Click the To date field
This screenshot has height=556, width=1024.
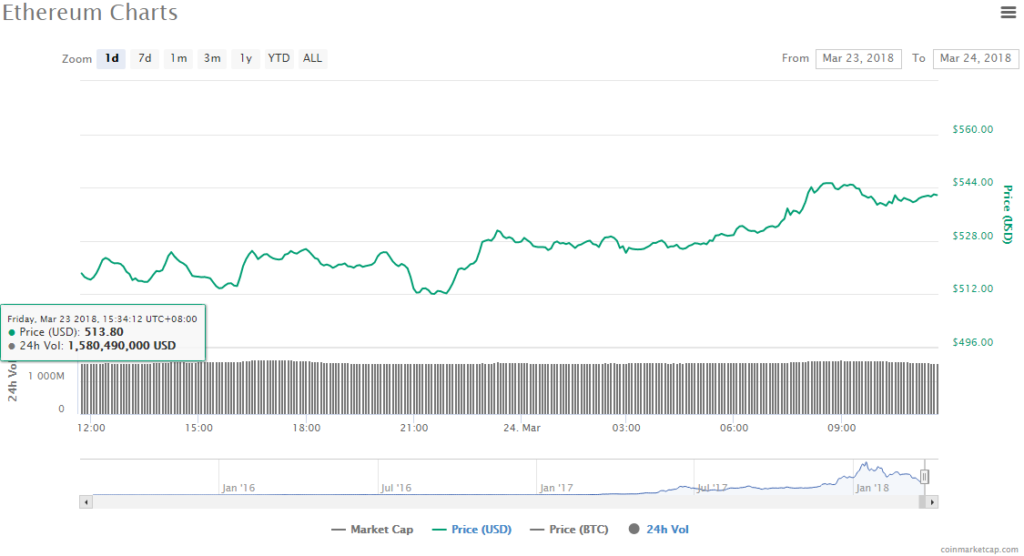[975, 59]
